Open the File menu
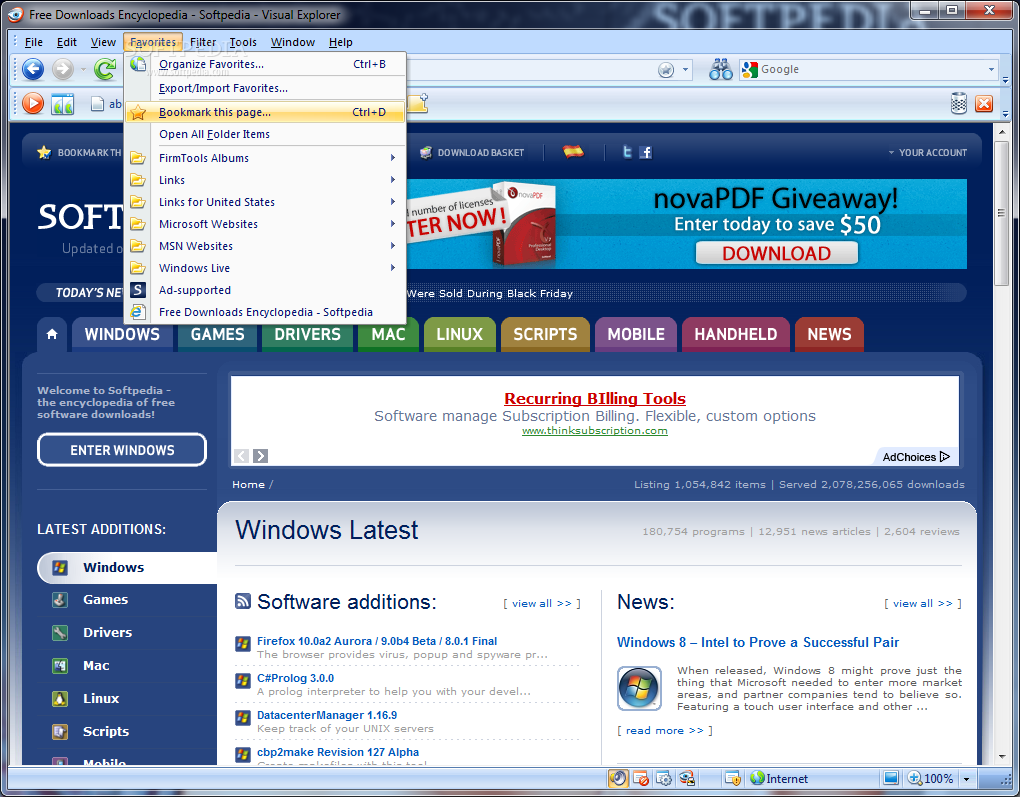 point(34,42)
